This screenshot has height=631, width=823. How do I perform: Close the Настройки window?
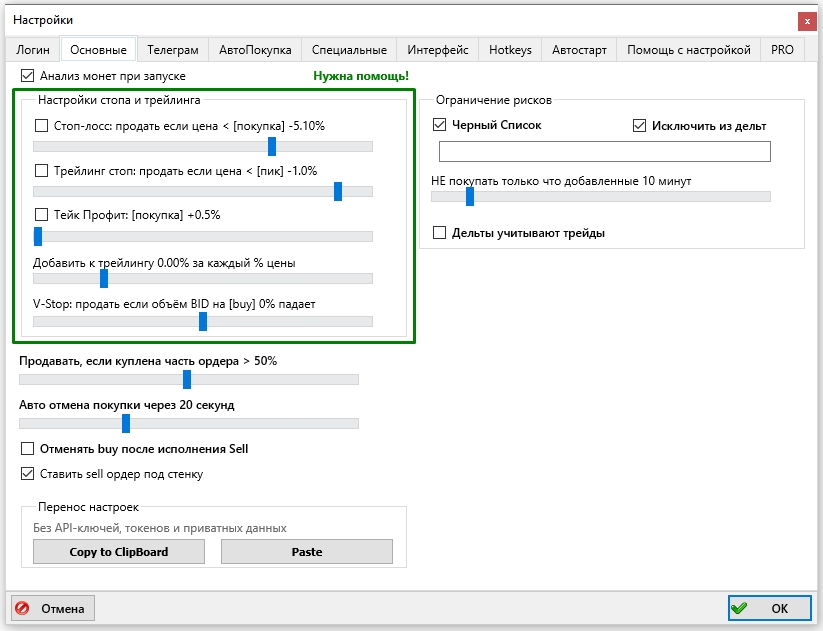point(807,21)
